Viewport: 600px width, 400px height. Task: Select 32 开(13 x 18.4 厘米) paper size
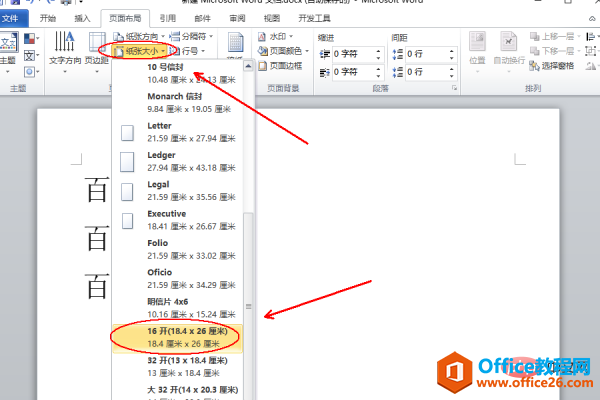click(178, 367)
